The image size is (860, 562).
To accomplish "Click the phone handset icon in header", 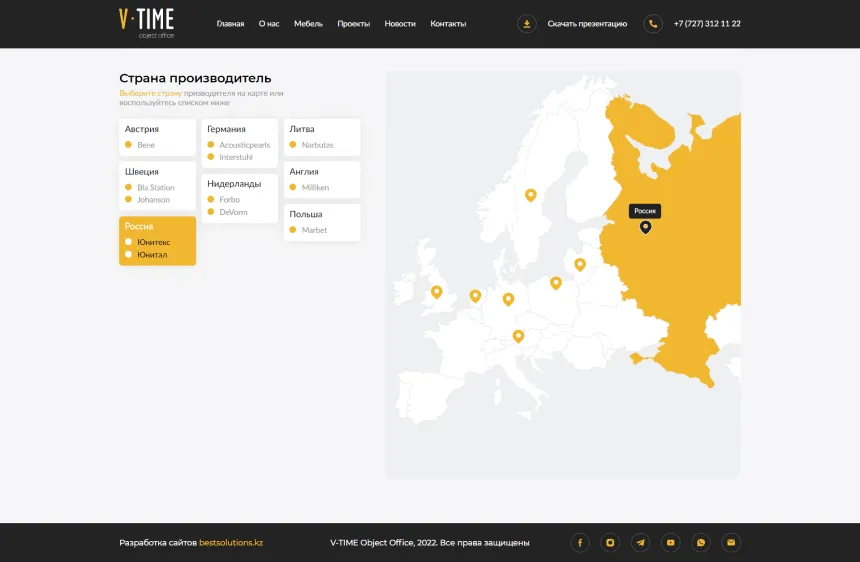I will [x=653, y=24].
